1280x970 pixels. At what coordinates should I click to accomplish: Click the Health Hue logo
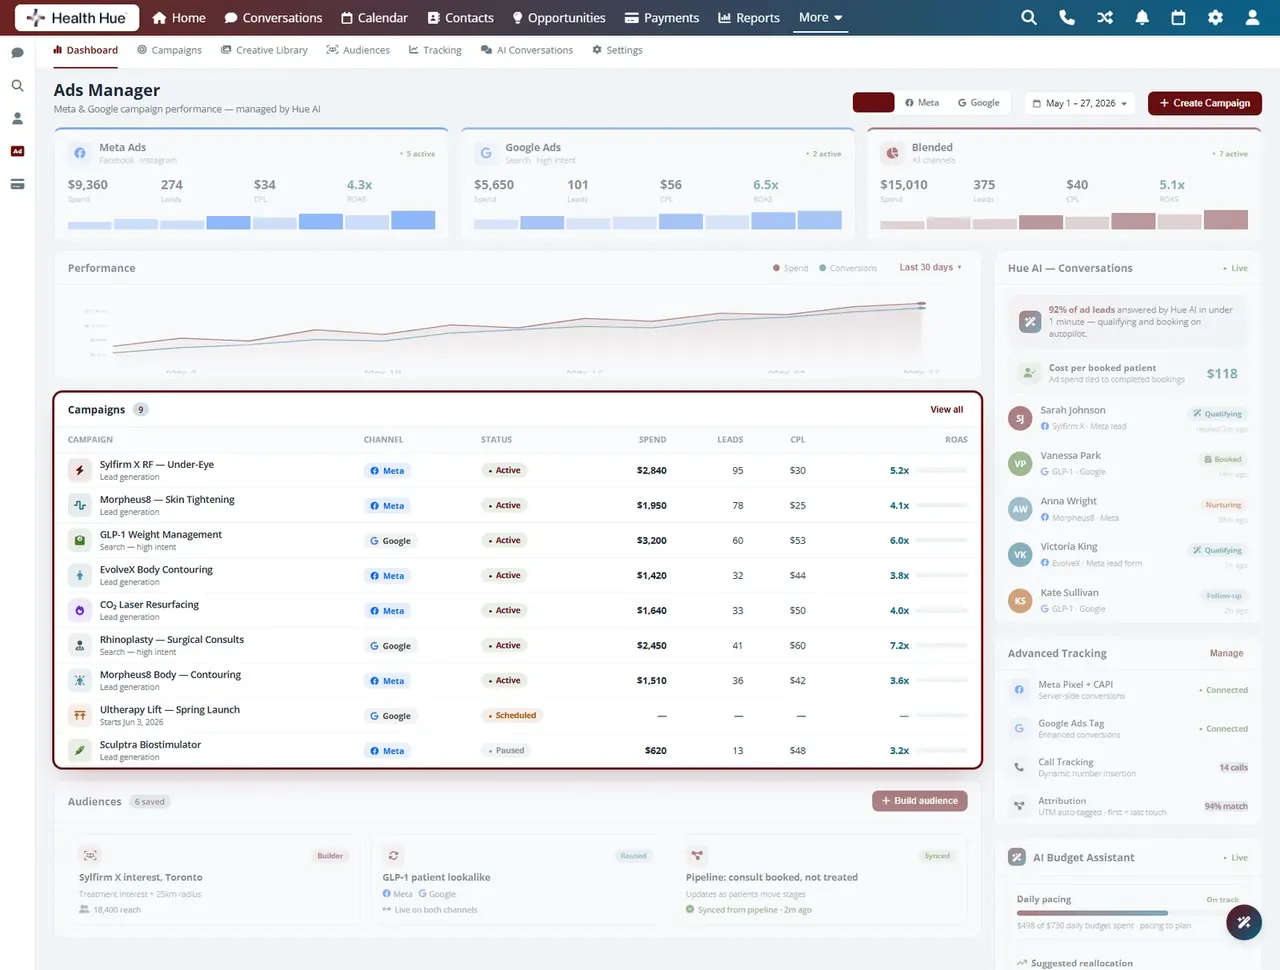[77, 18]
